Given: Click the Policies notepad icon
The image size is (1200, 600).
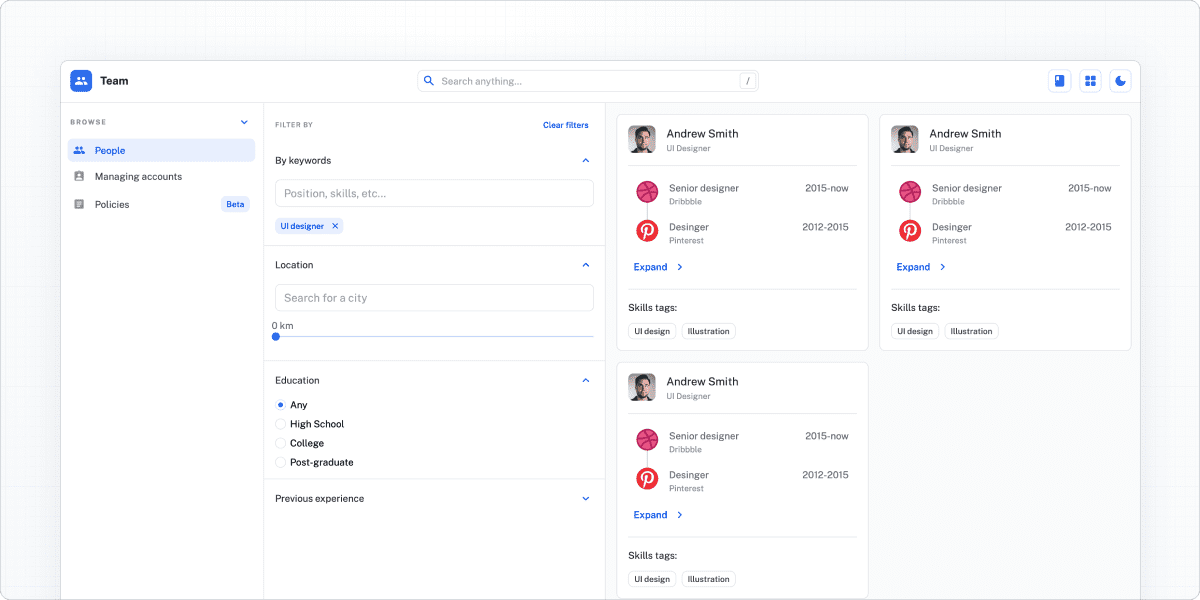Looking at the screenshot, I should tap(80, 204).
